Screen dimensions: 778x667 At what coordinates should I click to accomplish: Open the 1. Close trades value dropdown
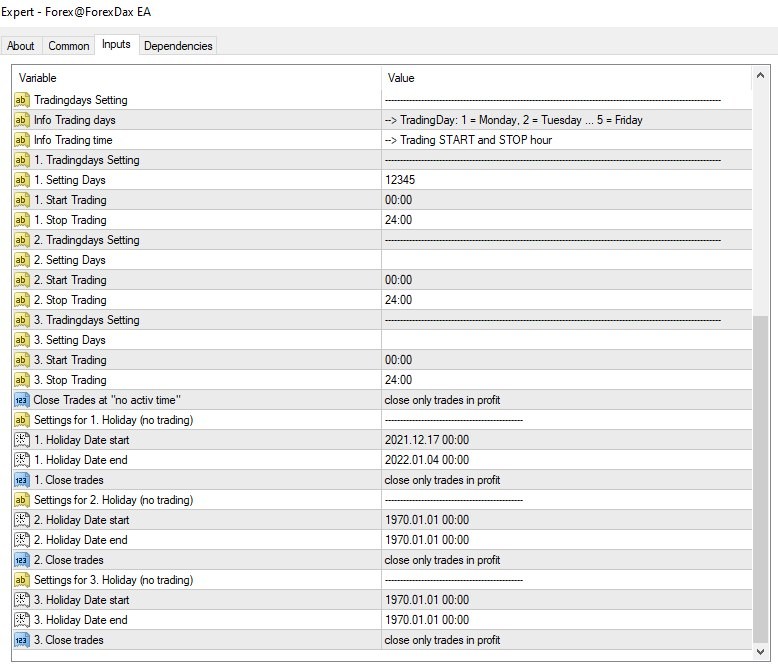click(x=567, y=480)
